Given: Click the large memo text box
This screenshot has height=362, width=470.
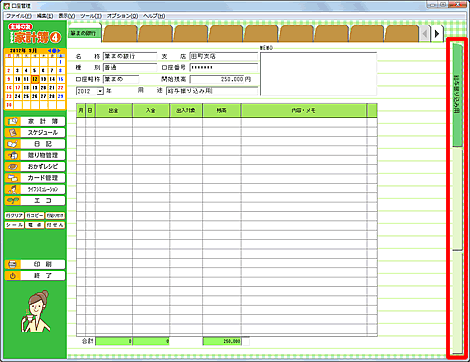Looking at the screenshot, I should (x=318, y=73).
